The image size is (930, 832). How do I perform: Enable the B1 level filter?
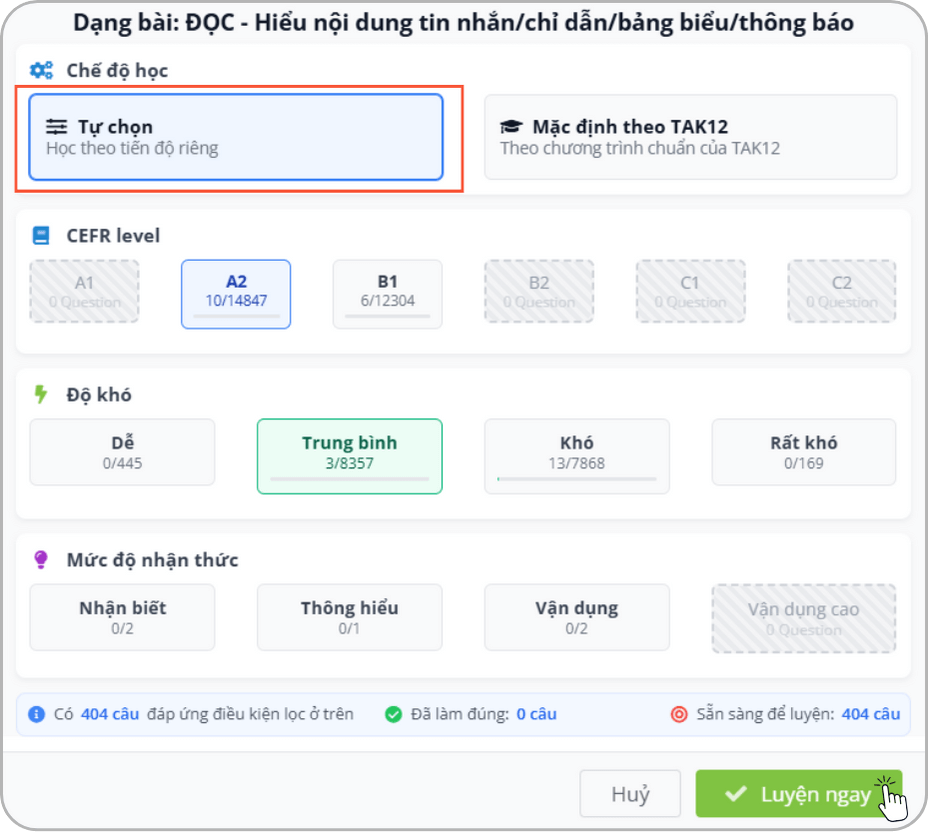click(x=387, y=293)
